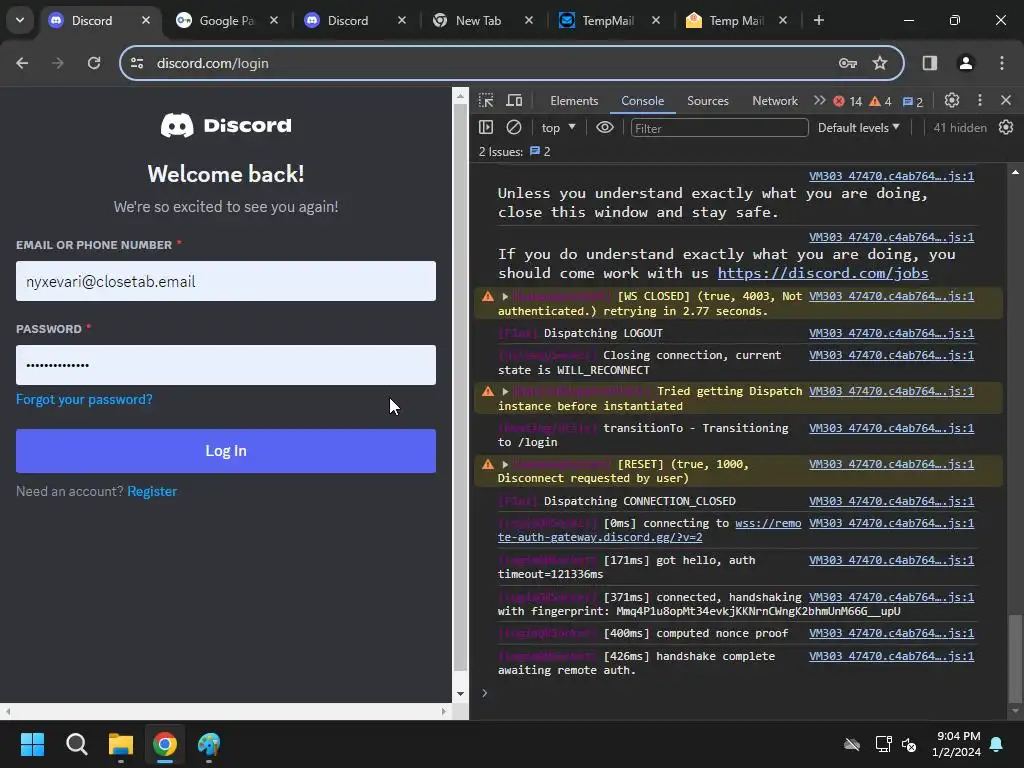Close the DevTools panel

point(1006,100)
